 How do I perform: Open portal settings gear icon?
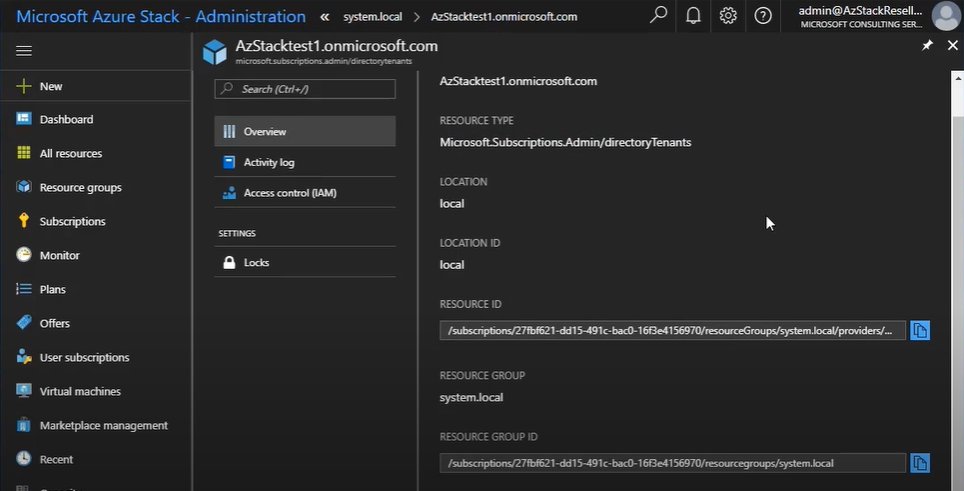click(x=729, y=15)
